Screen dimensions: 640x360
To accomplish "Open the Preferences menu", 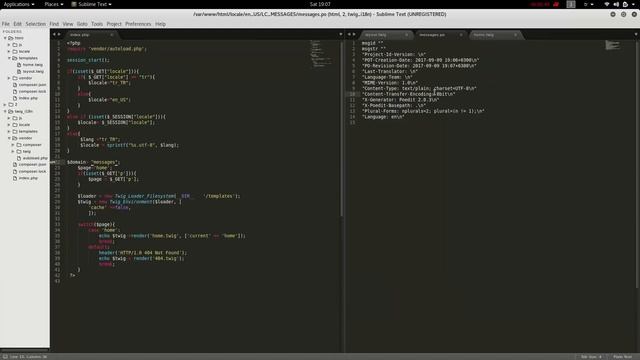I will coord(138,24).
